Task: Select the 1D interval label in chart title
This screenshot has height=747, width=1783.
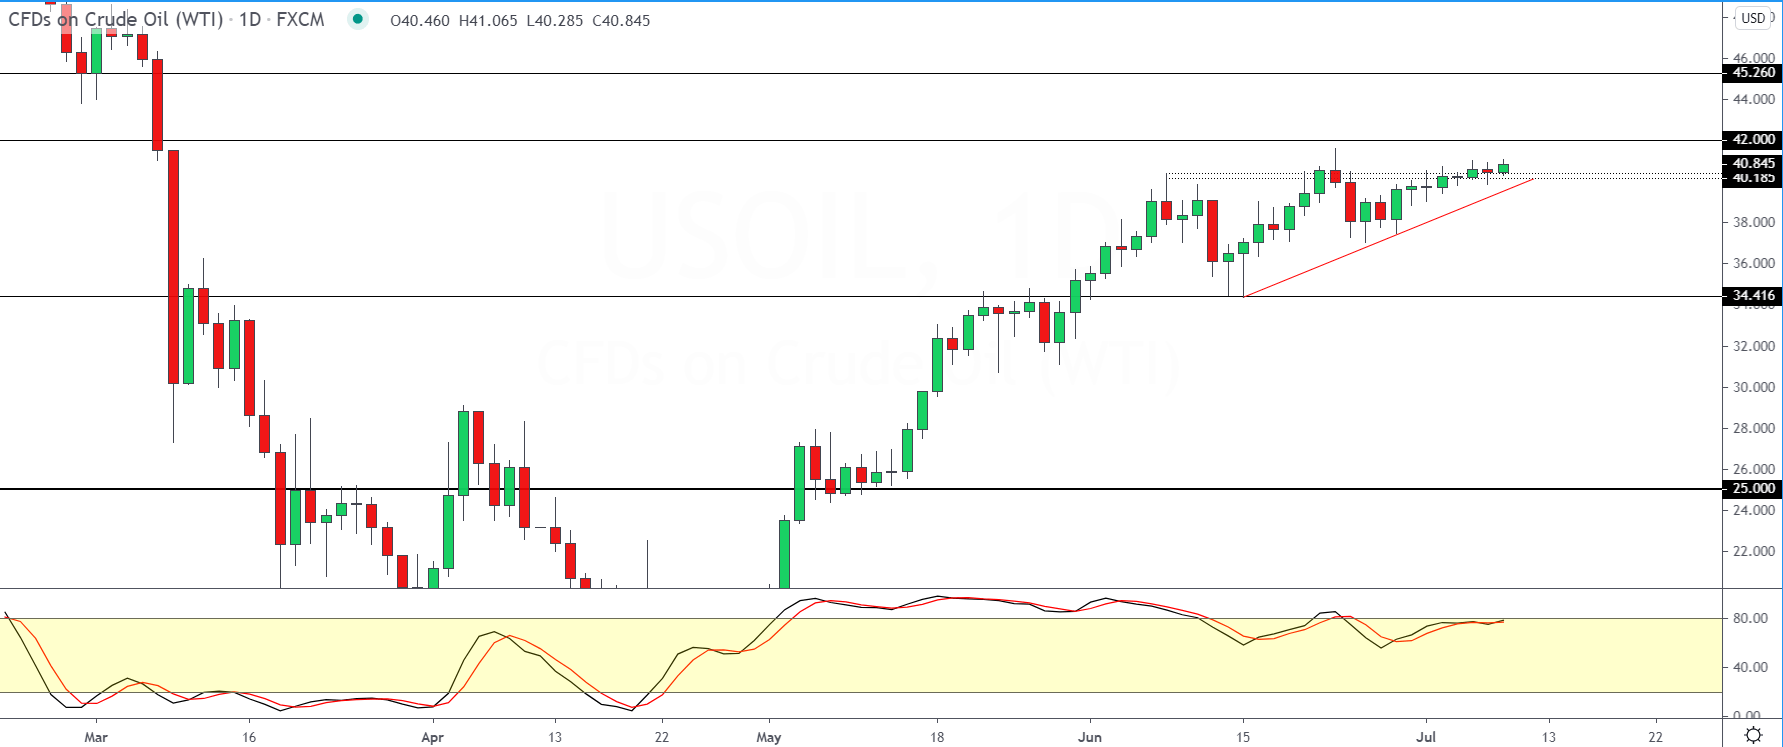Action: pos(250,19)
